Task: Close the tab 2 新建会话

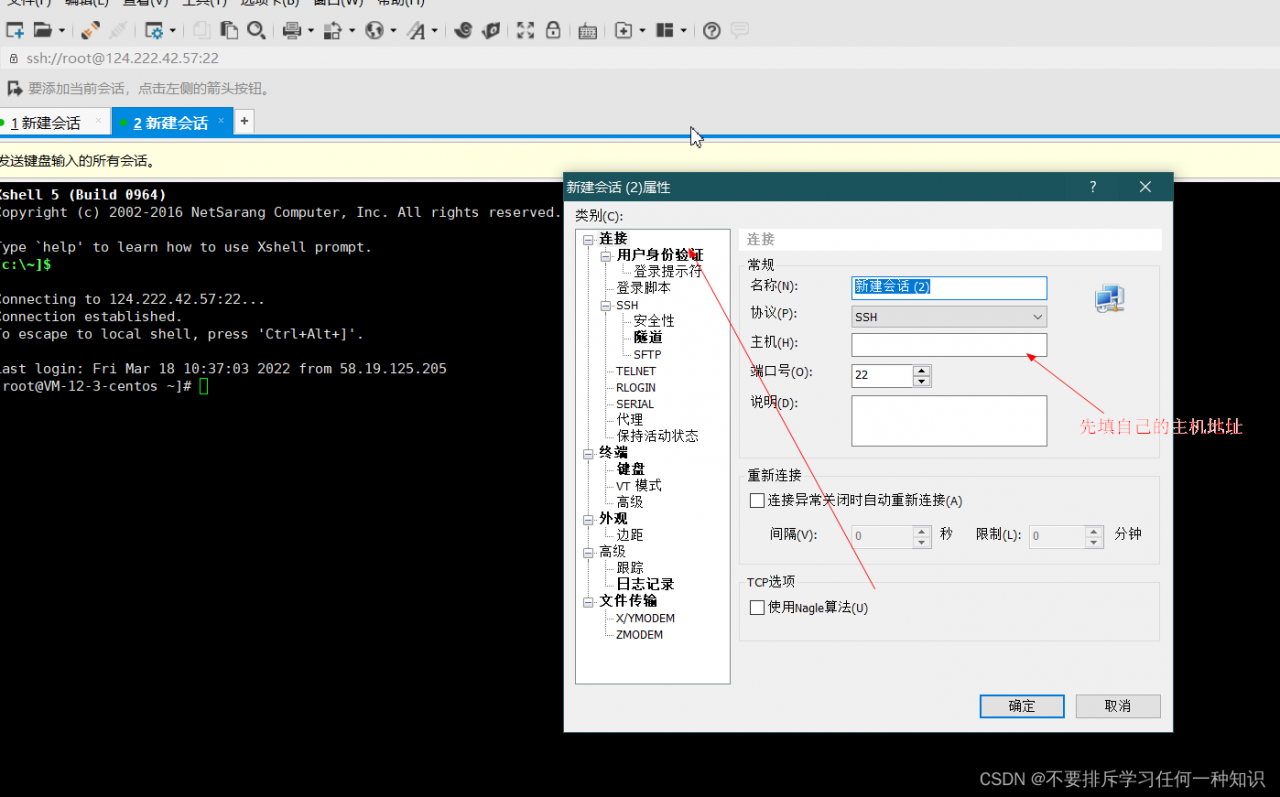Action: tap(221, 121)
